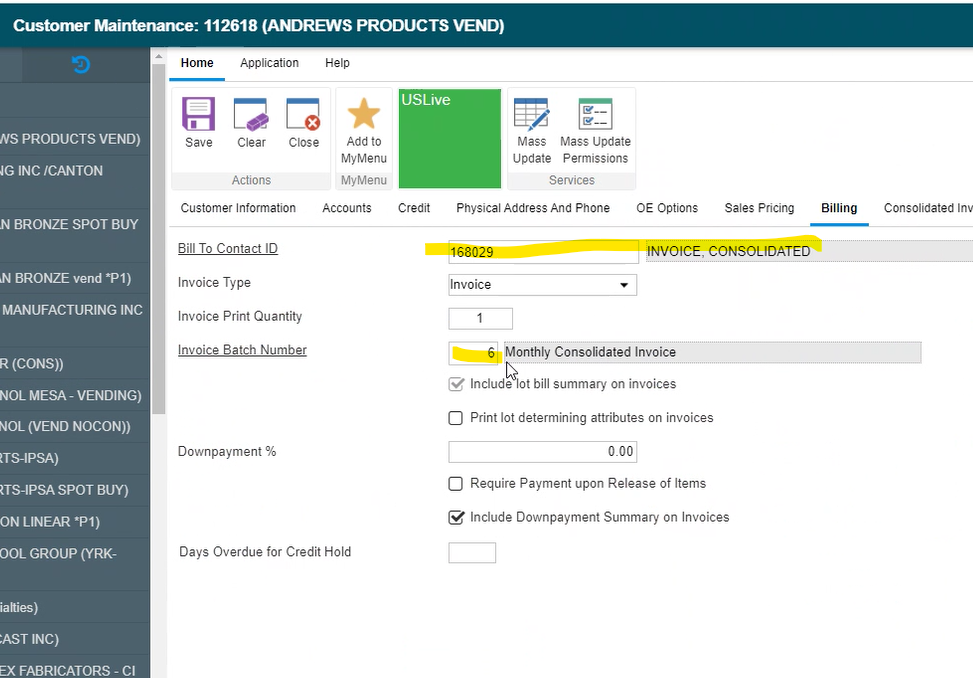
Task: Follow the Bill To Contact ID link
Action: (x=227, y=249)
